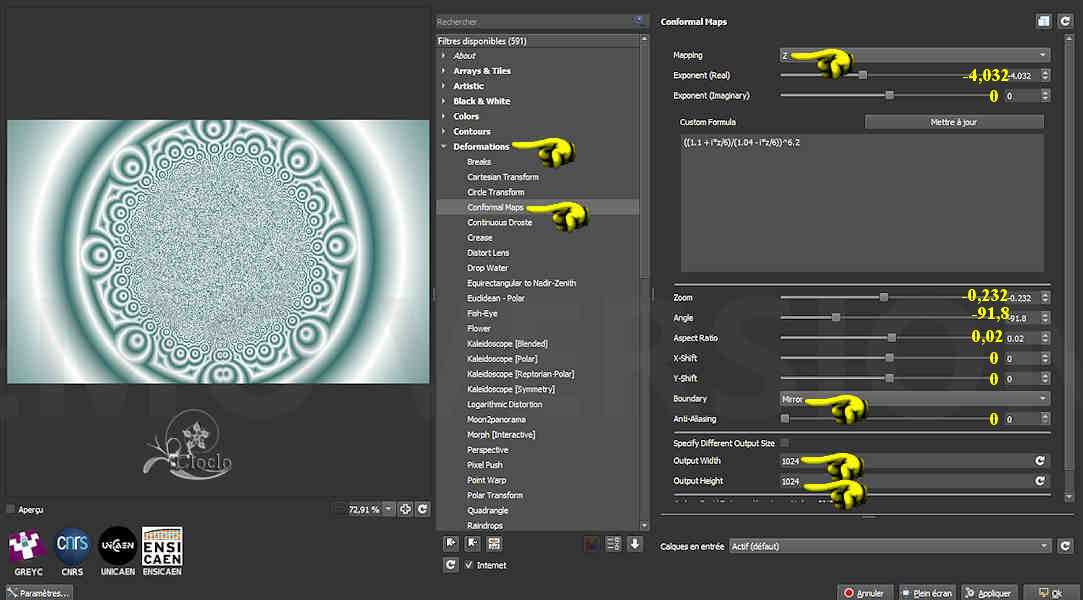
Task: Click the update filters refresh icon beside Internet
Action: (x=451, y=565)
